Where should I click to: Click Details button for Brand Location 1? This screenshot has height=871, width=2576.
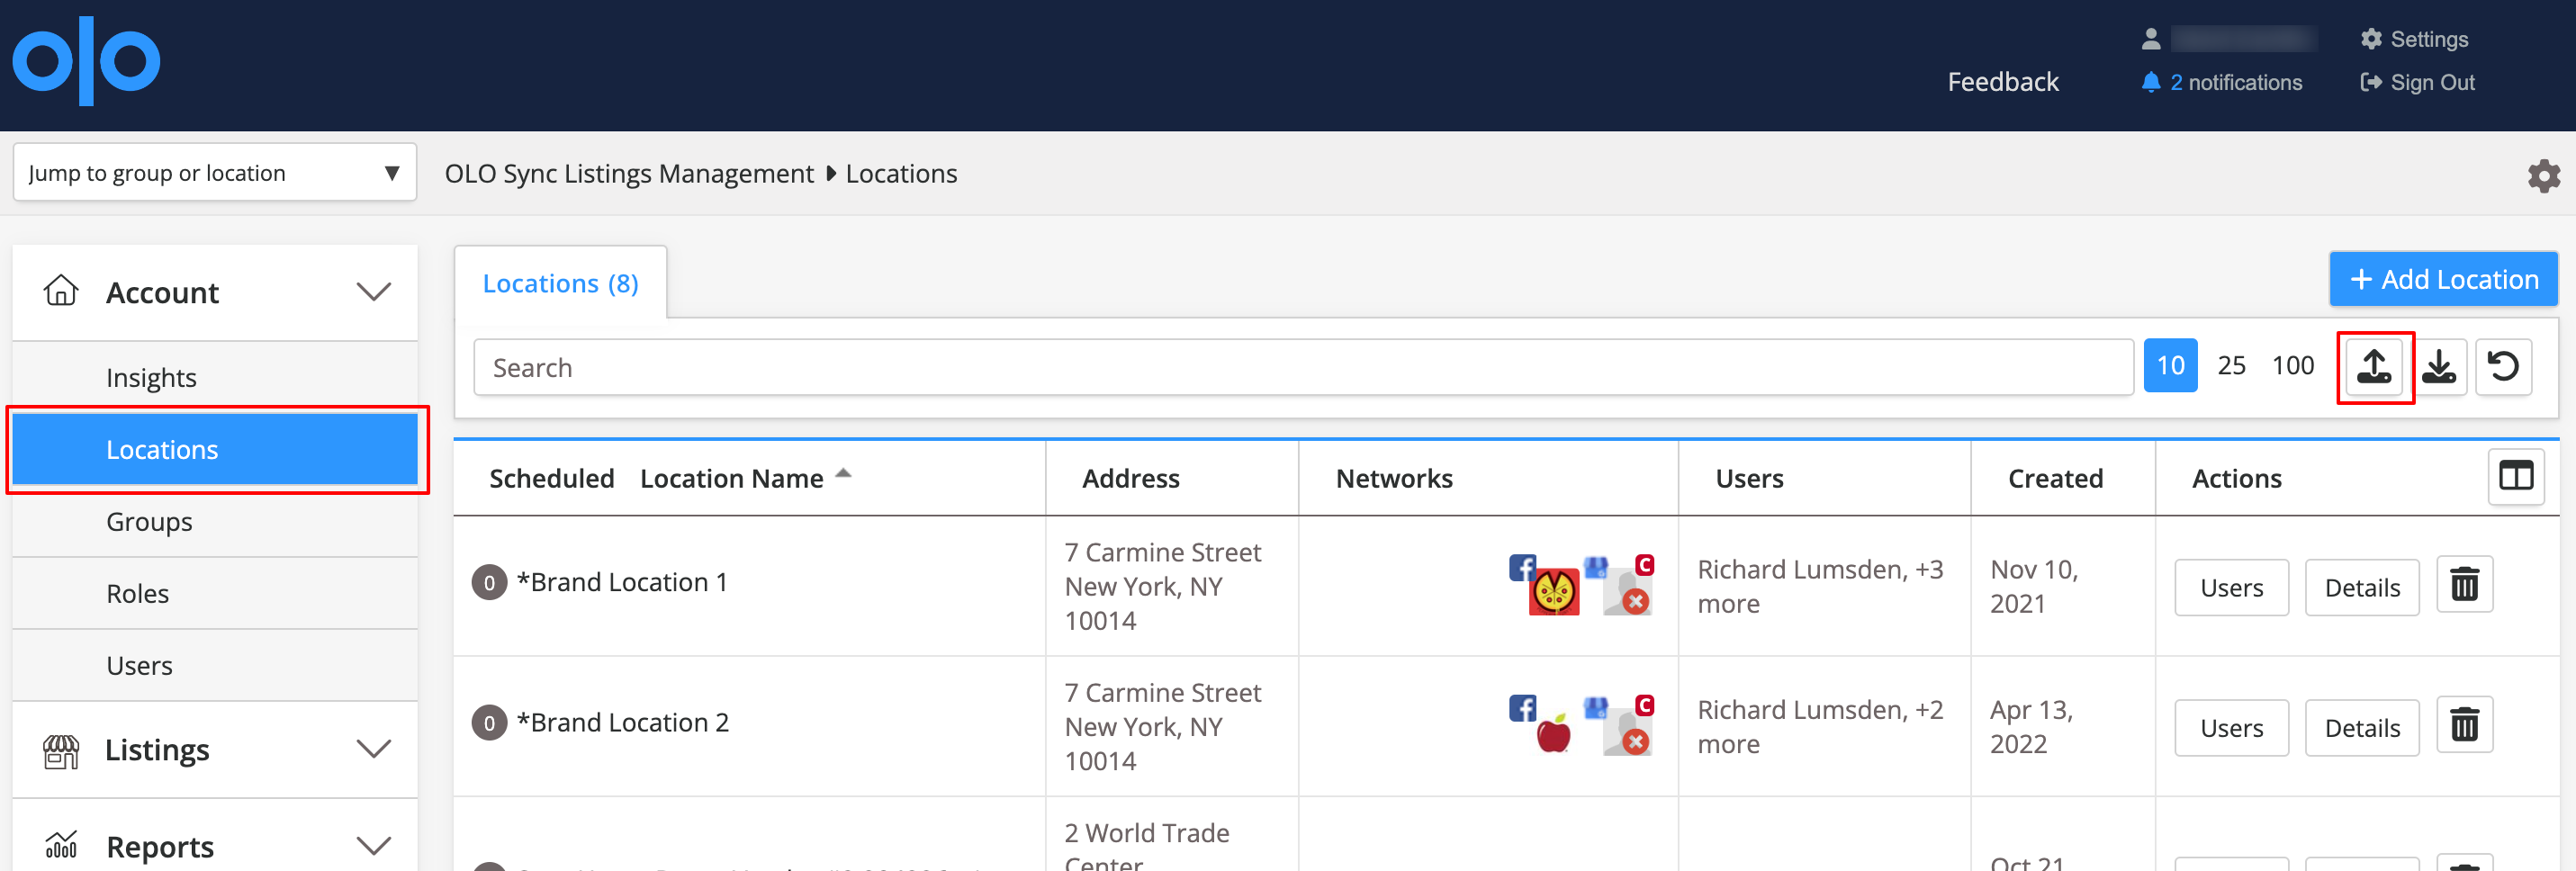2362,588
